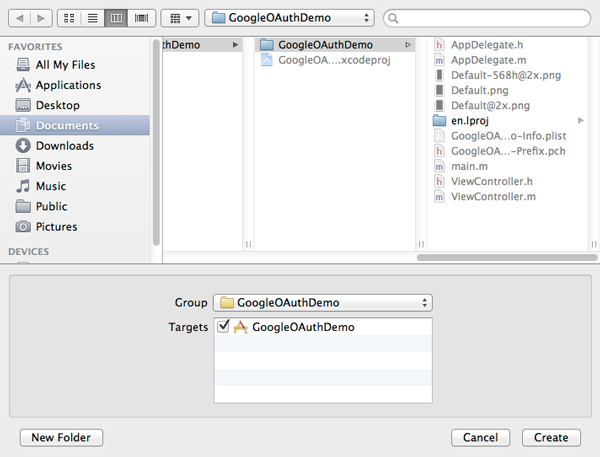Viewport: 600px width, 457px height.
Task: Open the Group popup menu
Action: [x=323, y=302]
